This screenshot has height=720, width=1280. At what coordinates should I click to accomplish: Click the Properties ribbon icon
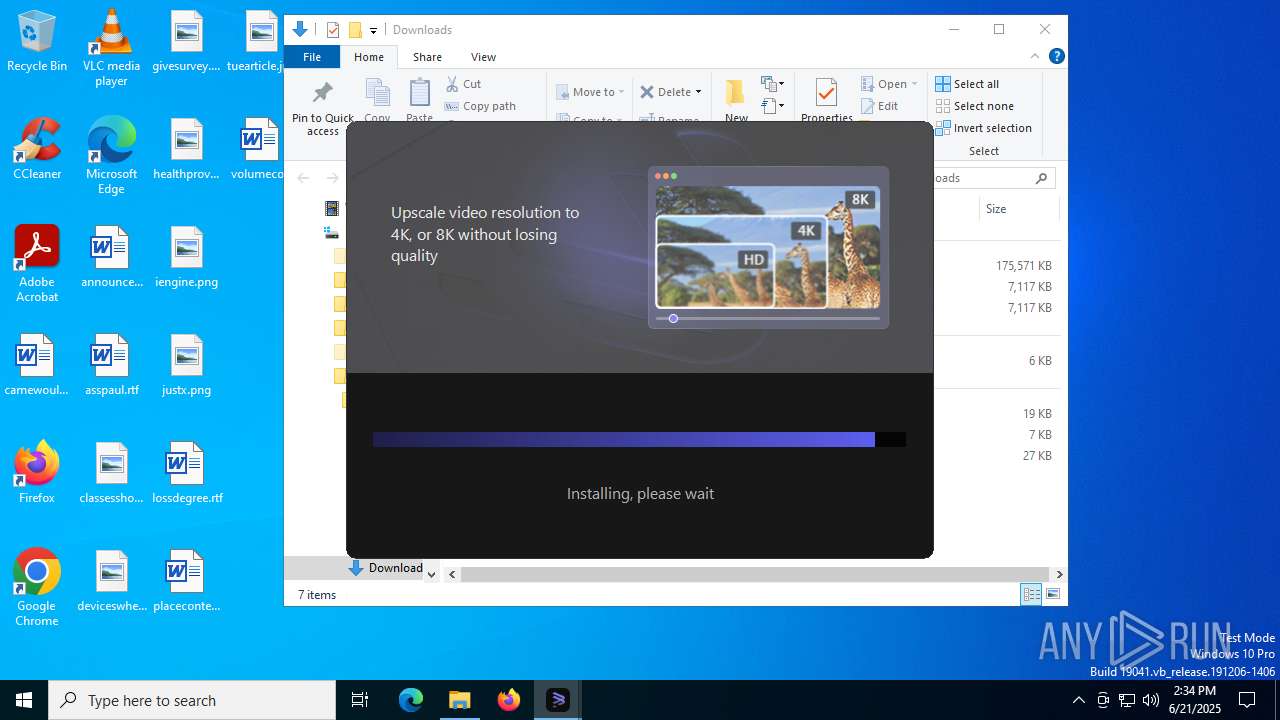click(826, 100)
